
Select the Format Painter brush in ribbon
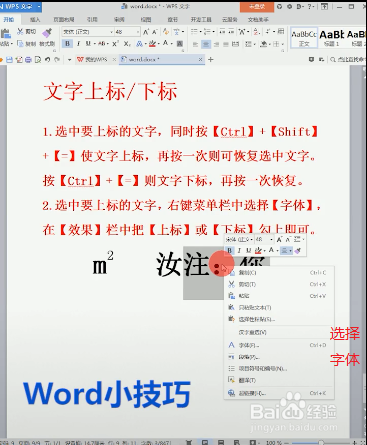pos(47,33)
